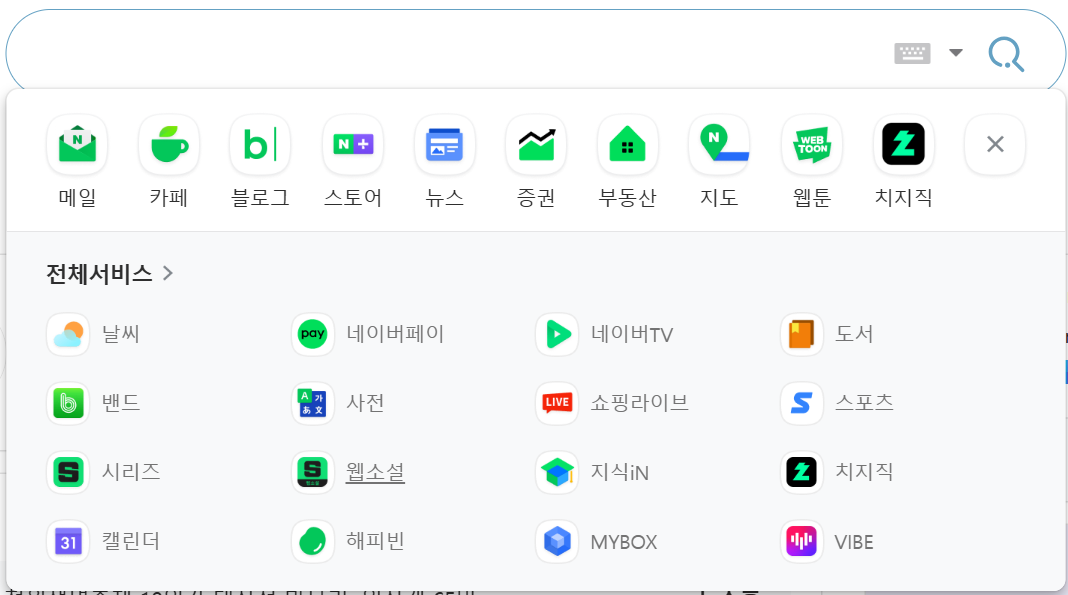Click the Naver TV play icon

click(x=557, y=334)
